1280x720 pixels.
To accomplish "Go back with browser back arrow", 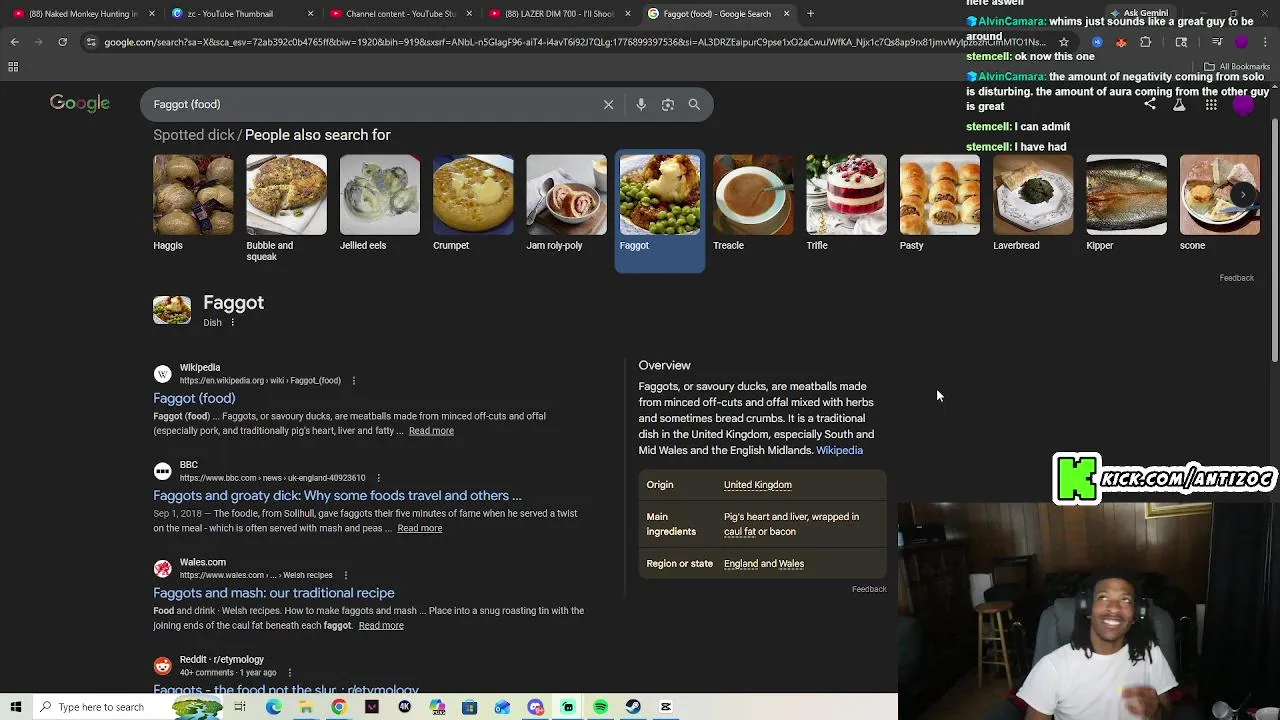I will [14, 42].
